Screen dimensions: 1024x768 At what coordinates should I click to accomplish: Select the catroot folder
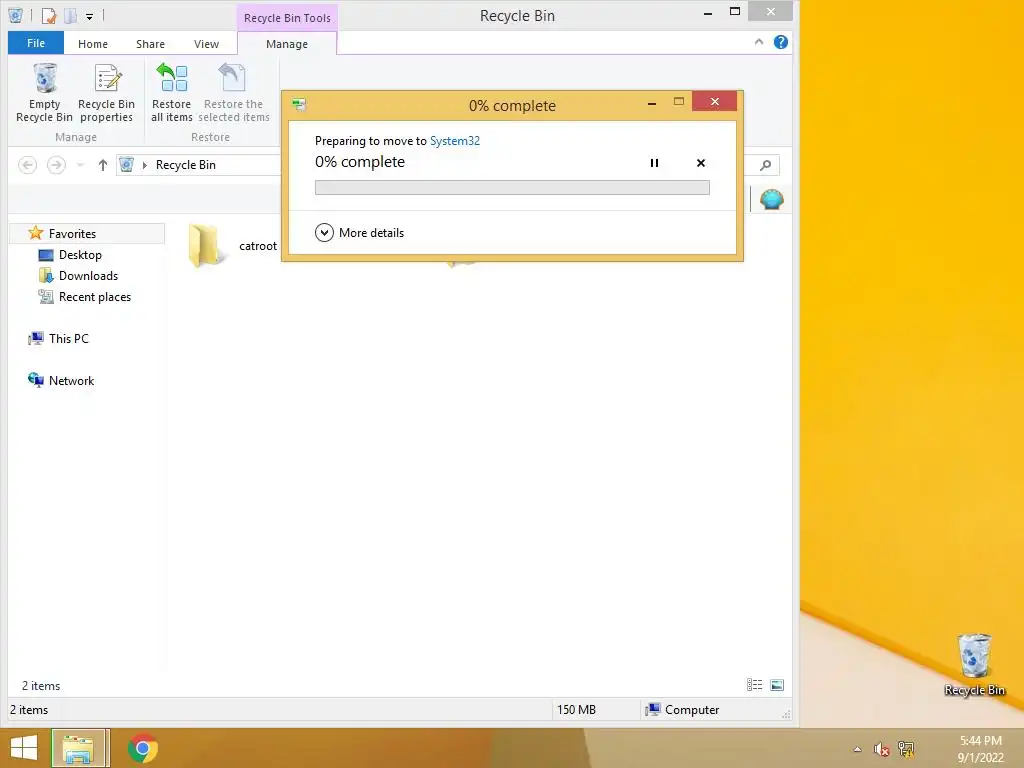pyautogui.click(x=232, y=246)
